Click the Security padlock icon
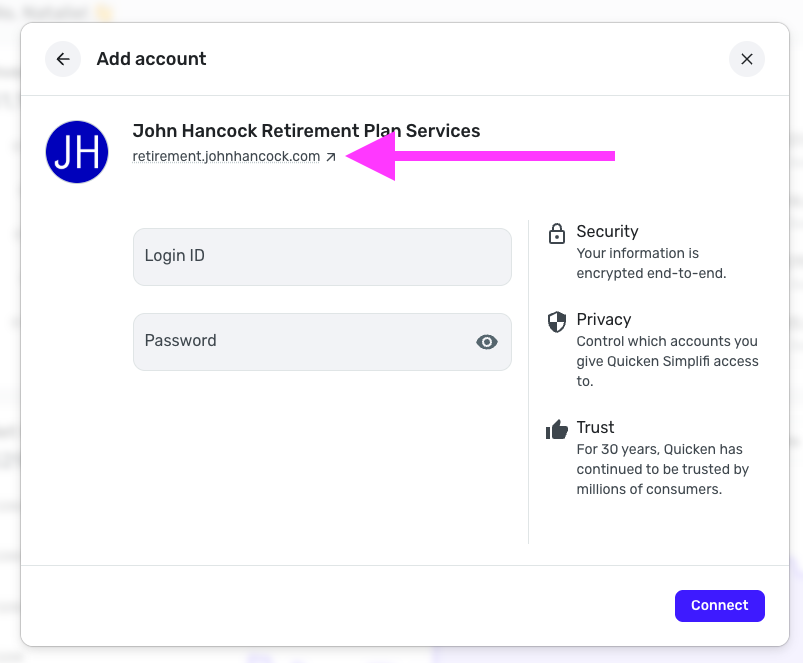 pos(557,233)
